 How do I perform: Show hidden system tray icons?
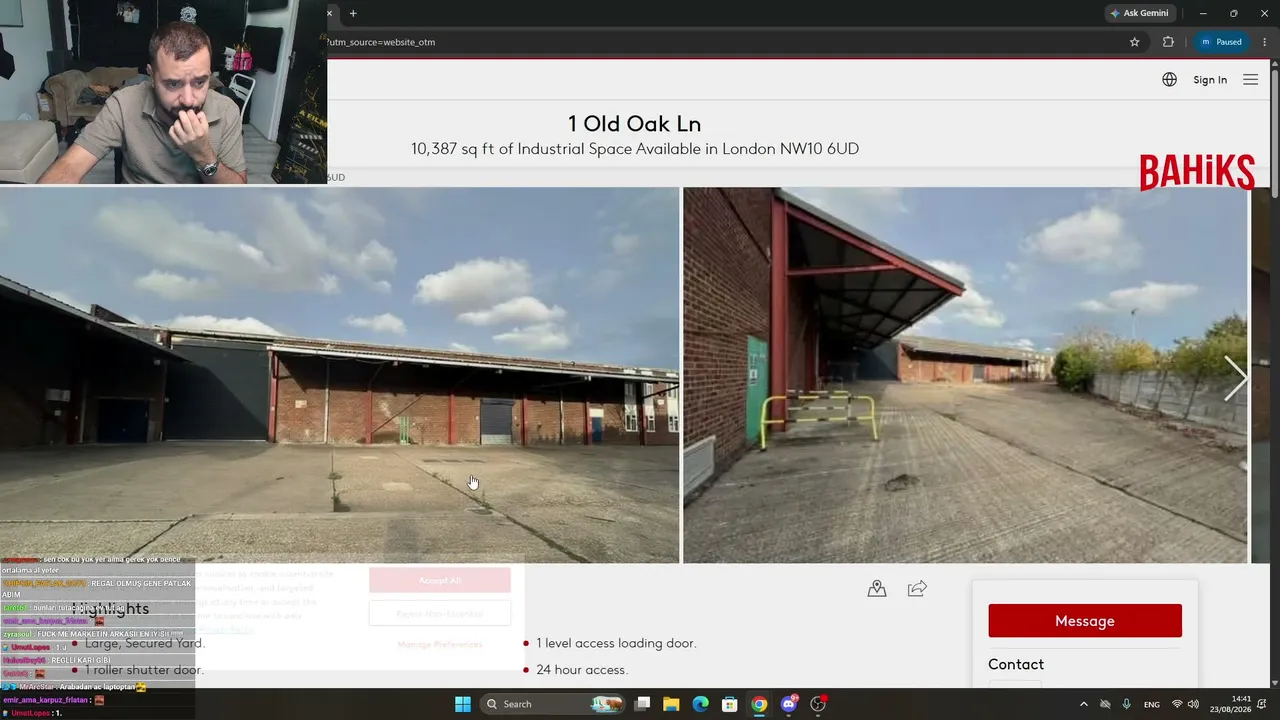[1083, 704]
